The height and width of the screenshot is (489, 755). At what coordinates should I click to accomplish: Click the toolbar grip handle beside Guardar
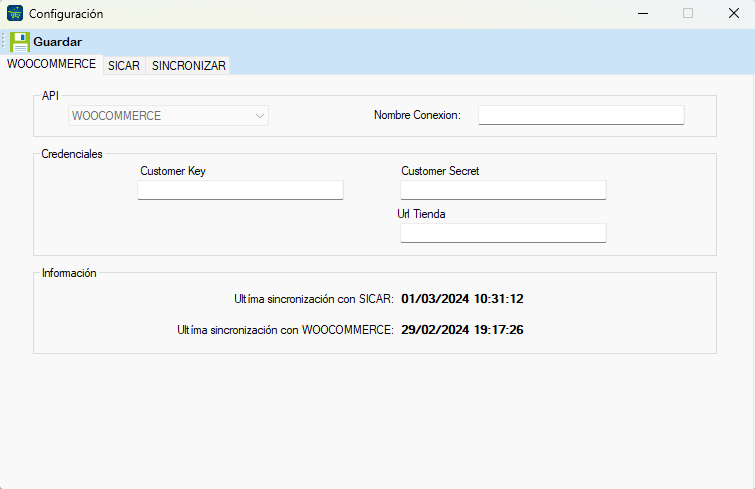tap(4, 42)
